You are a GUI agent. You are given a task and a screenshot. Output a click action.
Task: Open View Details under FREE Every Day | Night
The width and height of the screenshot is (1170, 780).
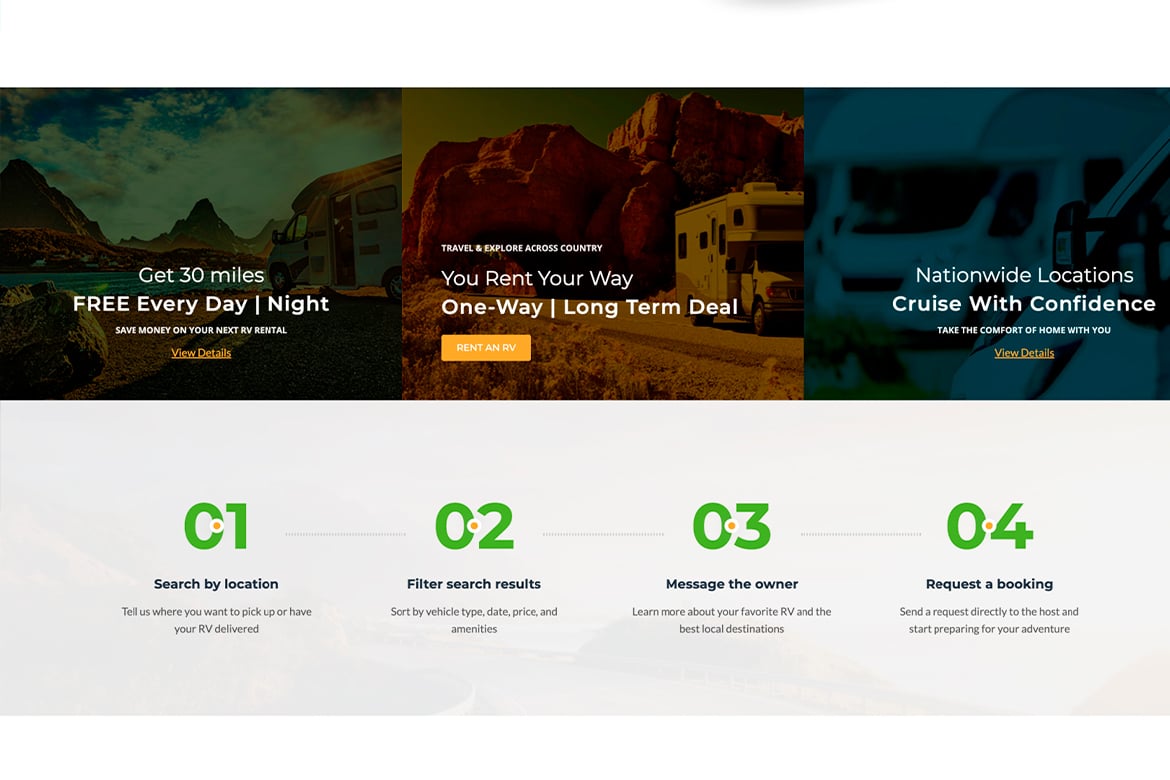(201, 353)
